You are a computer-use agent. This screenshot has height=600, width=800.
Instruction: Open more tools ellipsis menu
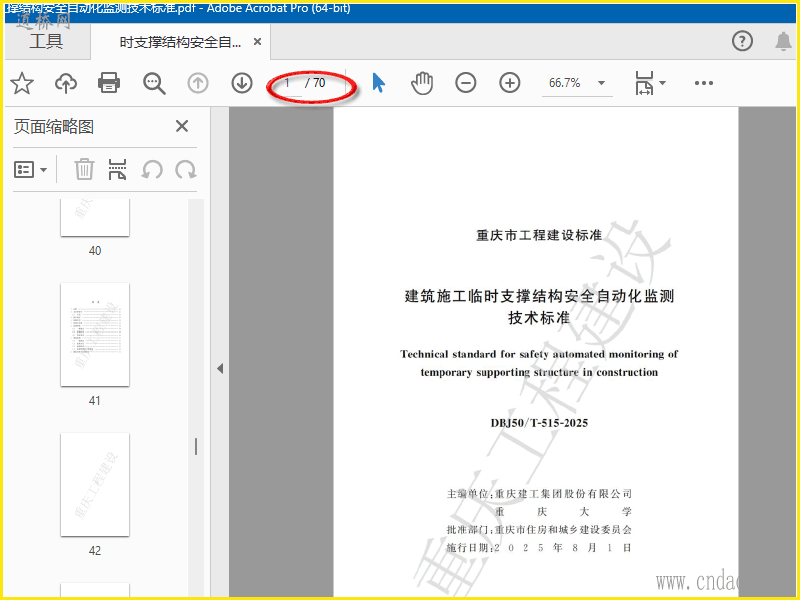pyautogui.click(x=704, y=83)
